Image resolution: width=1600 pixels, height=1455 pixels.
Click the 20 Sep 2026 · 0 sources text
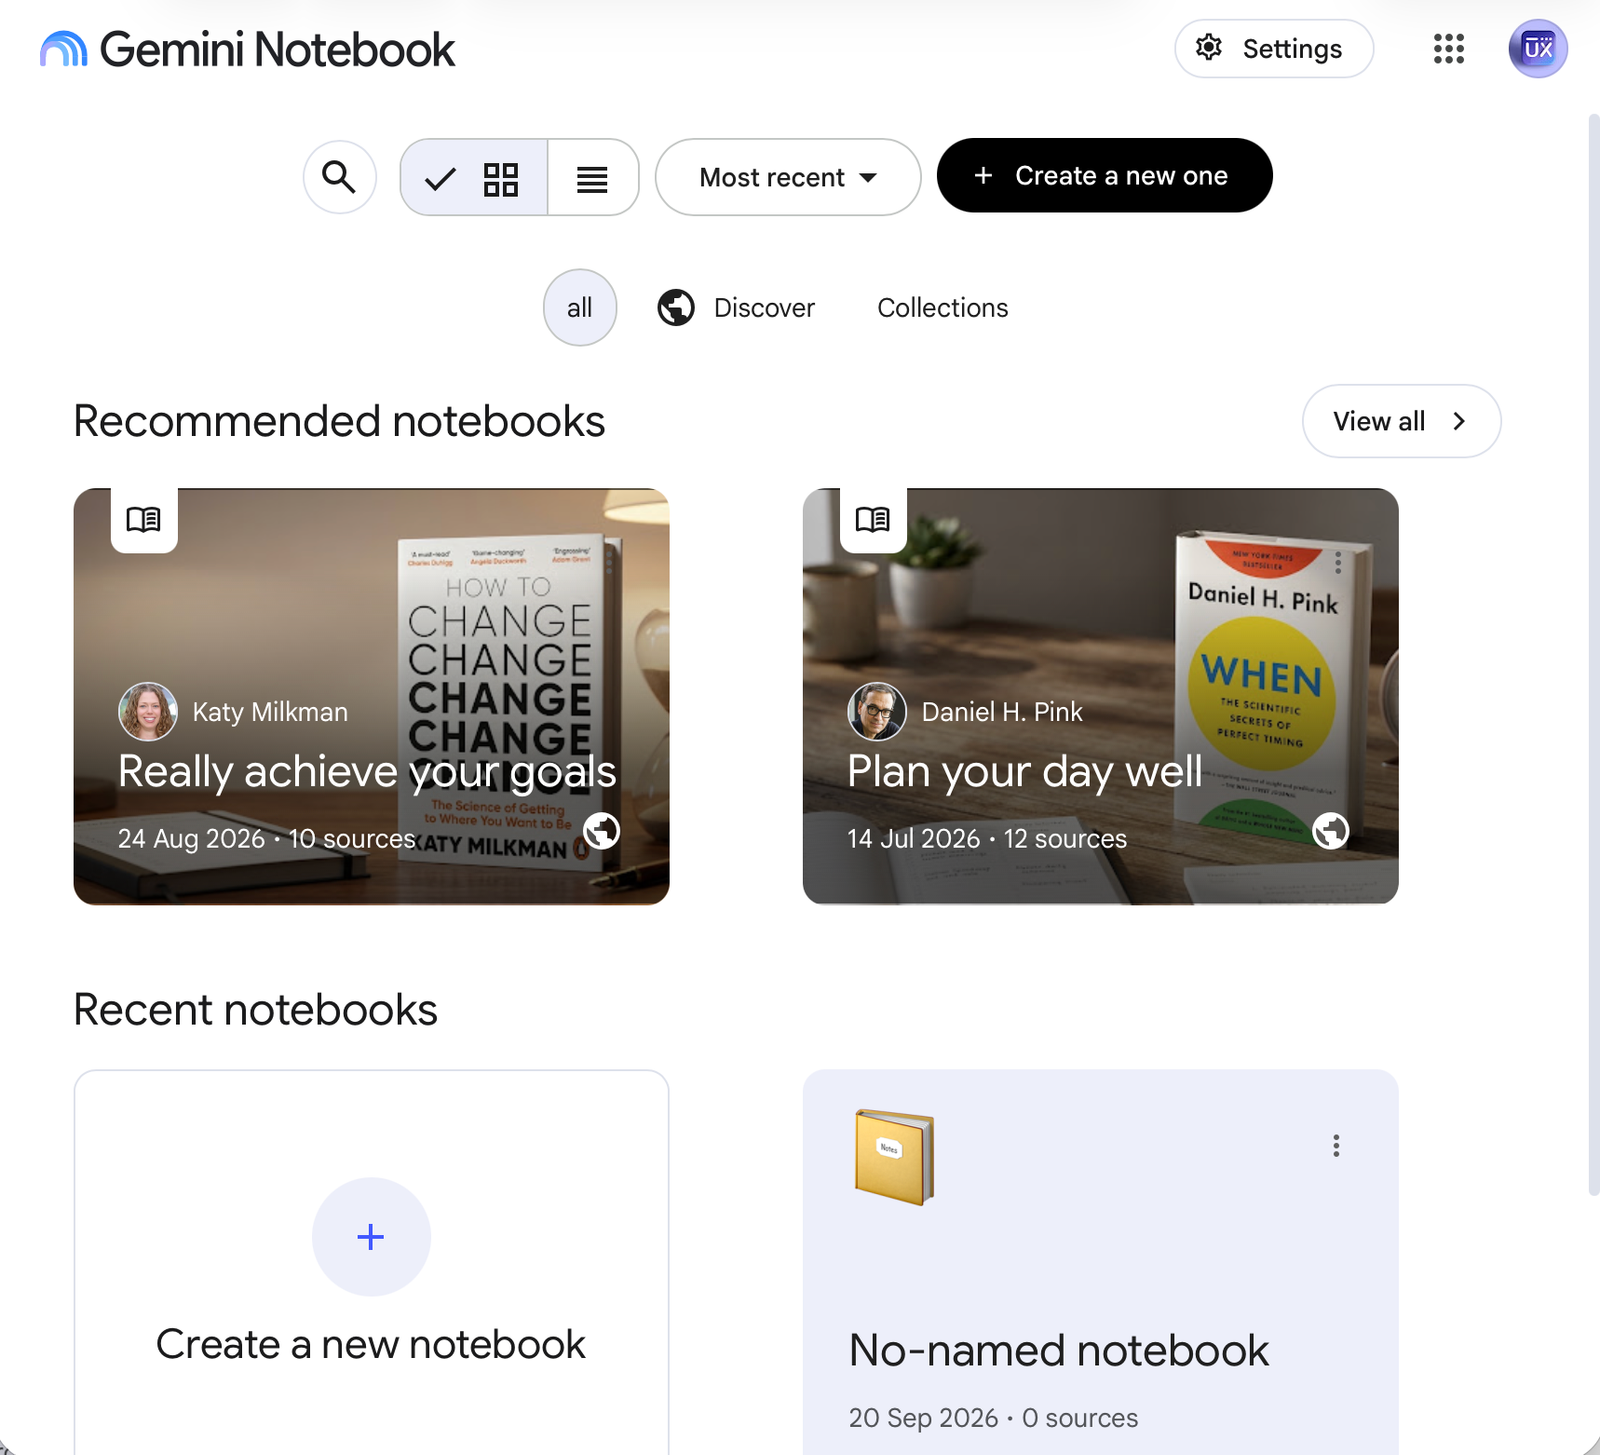click(993, 1417)
